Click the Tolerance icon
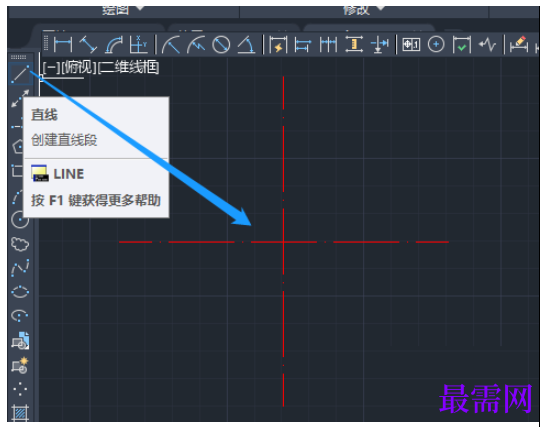Image resolution: width=551 pixels, height=430 pixels. [411, 45]
